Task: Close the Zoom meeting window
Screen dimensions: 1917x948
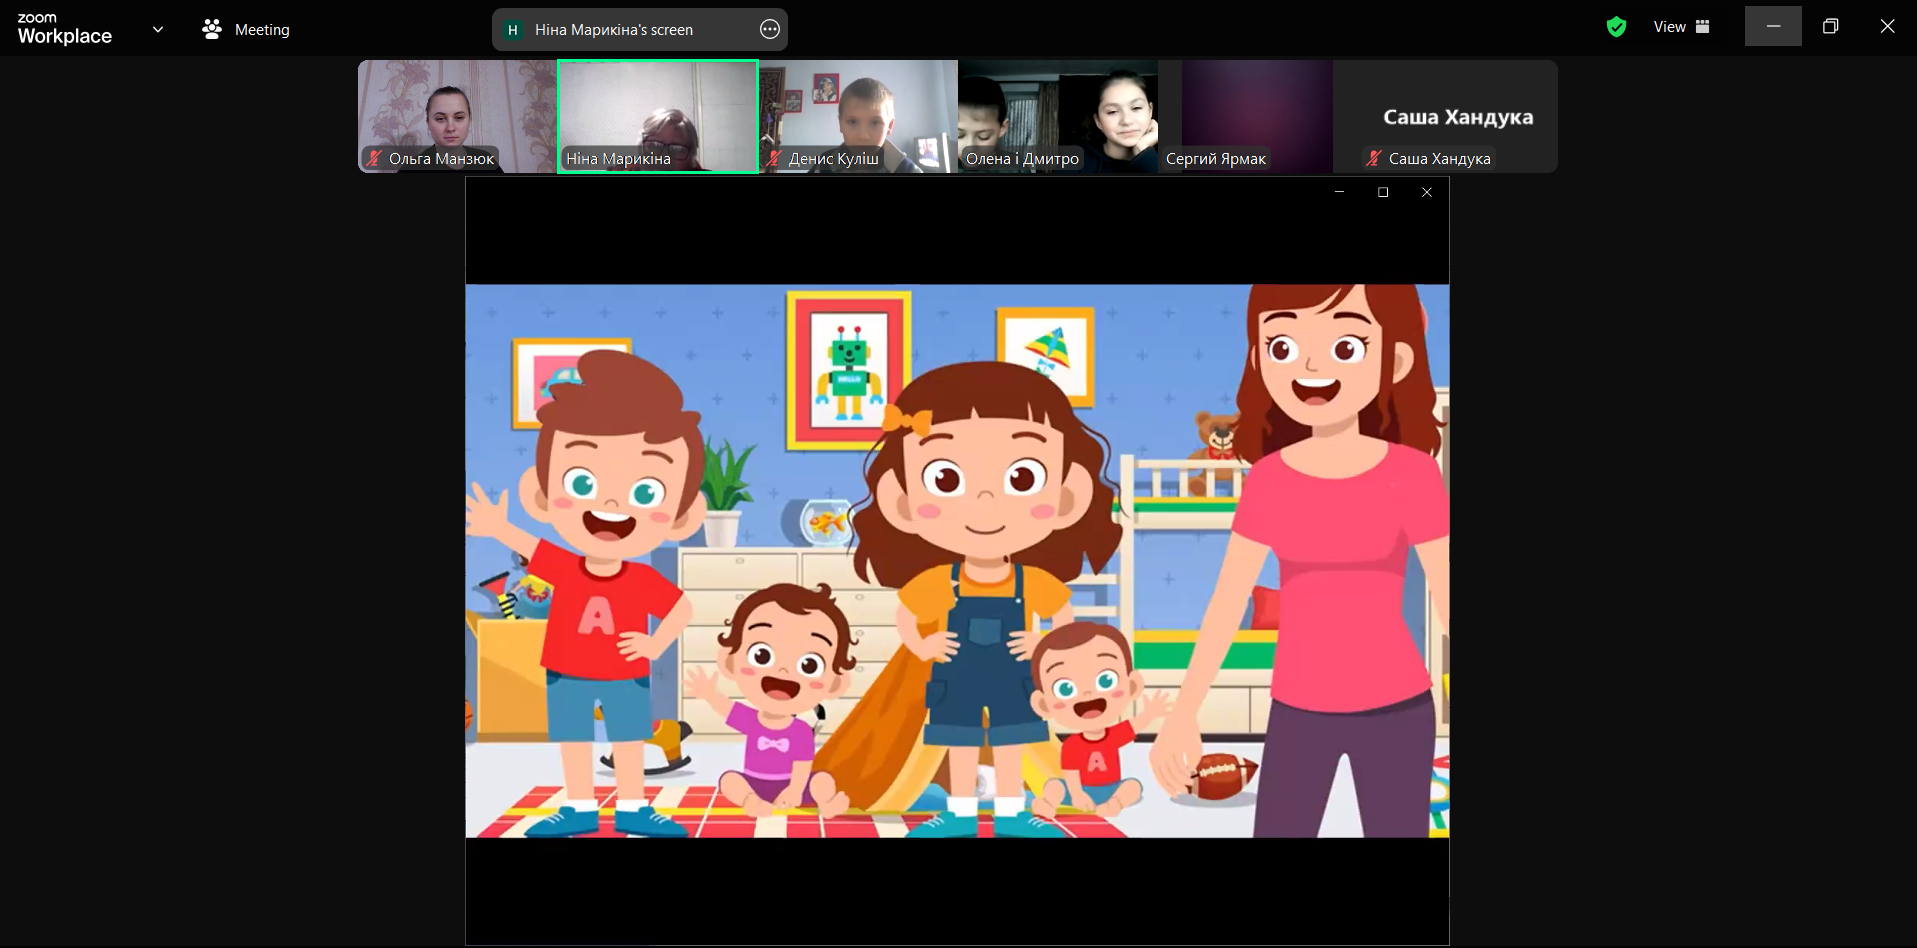Action: click(x=1887, y=27)
